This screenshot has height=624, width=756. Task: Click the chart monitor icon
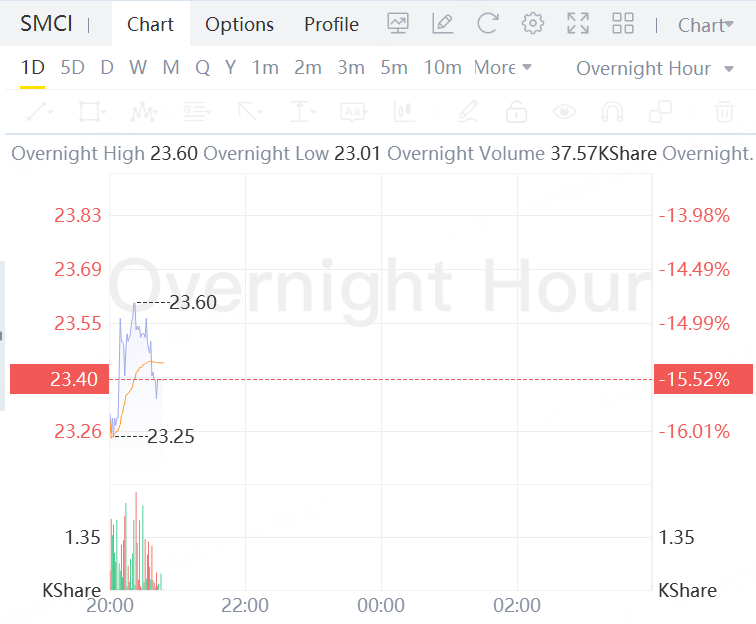[x=398, y=23]
